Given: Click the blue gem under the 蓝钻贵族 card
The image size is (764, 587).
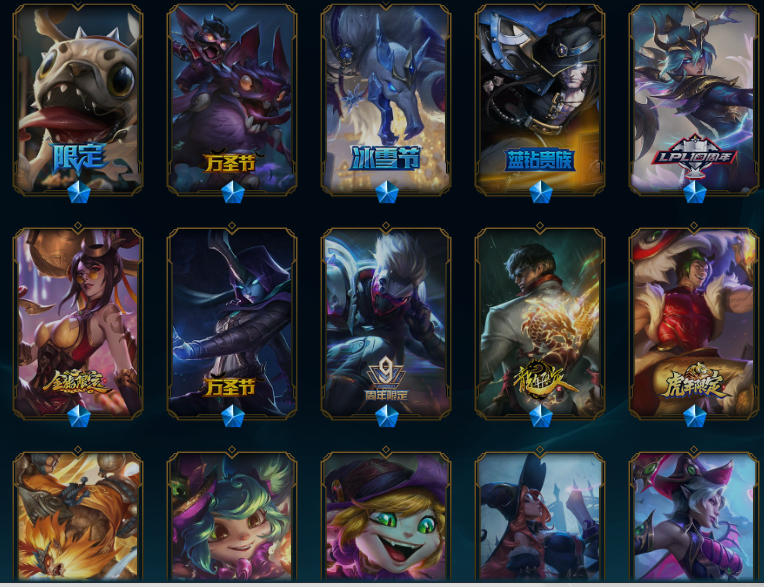Looking at the screenshot, I should pos(541,192).
